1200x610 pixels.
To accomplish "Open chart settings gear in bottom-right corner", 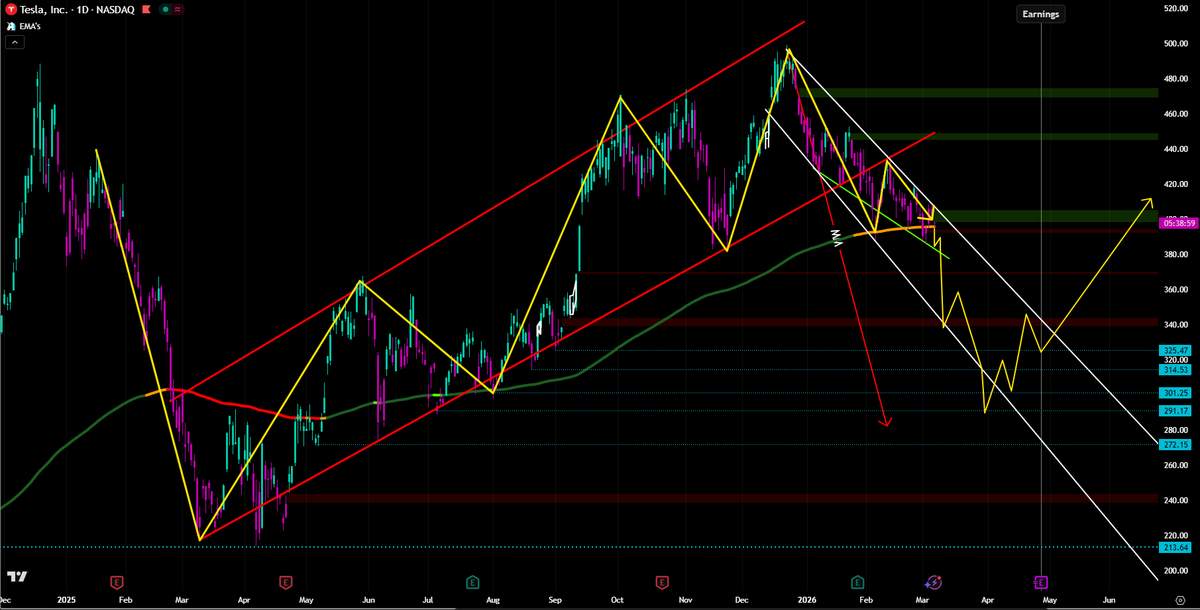I will (1180, 598).
